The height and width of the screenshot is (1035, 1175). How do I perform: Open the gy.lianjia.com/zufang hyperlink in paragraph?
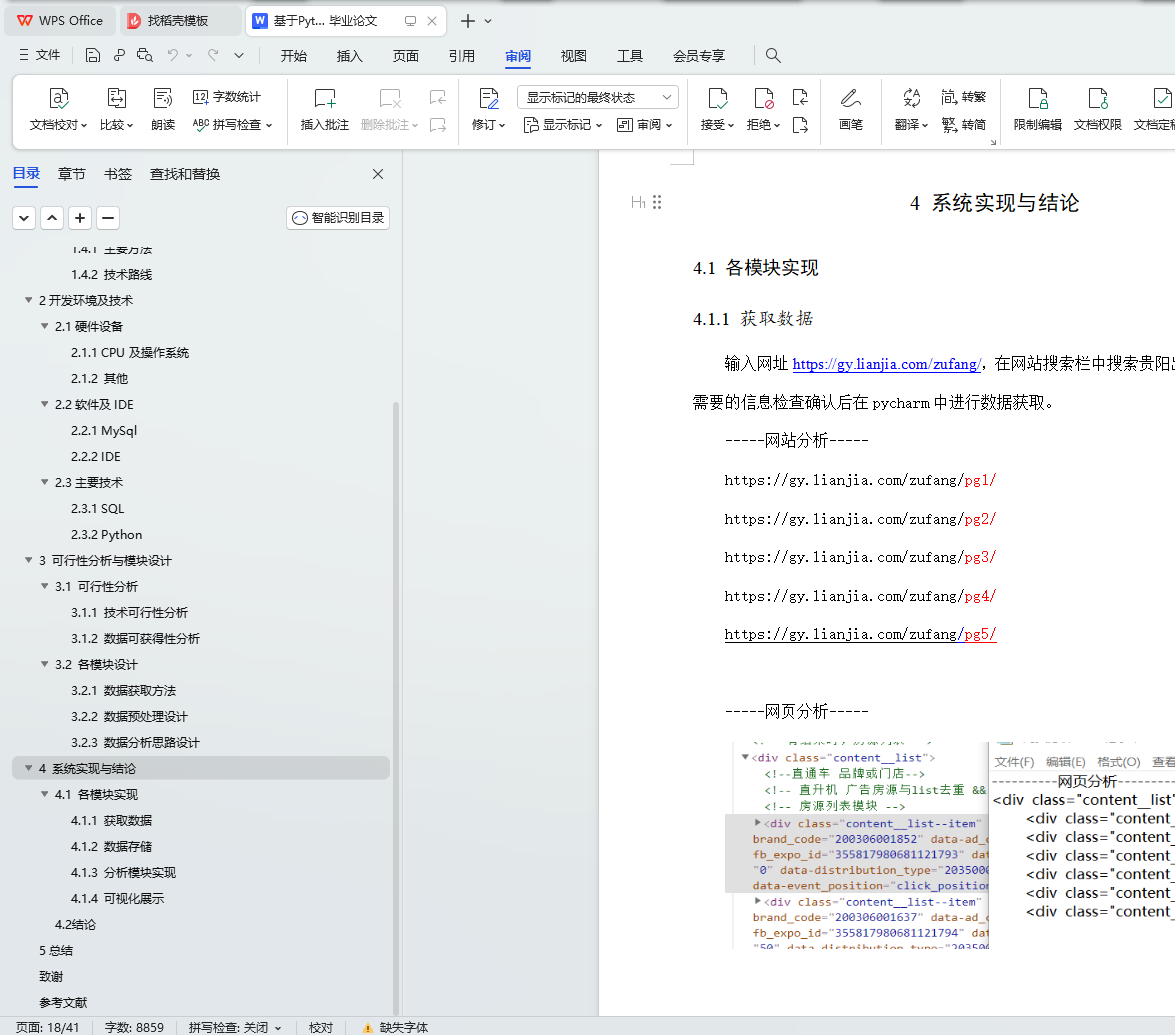click(886, 364)
